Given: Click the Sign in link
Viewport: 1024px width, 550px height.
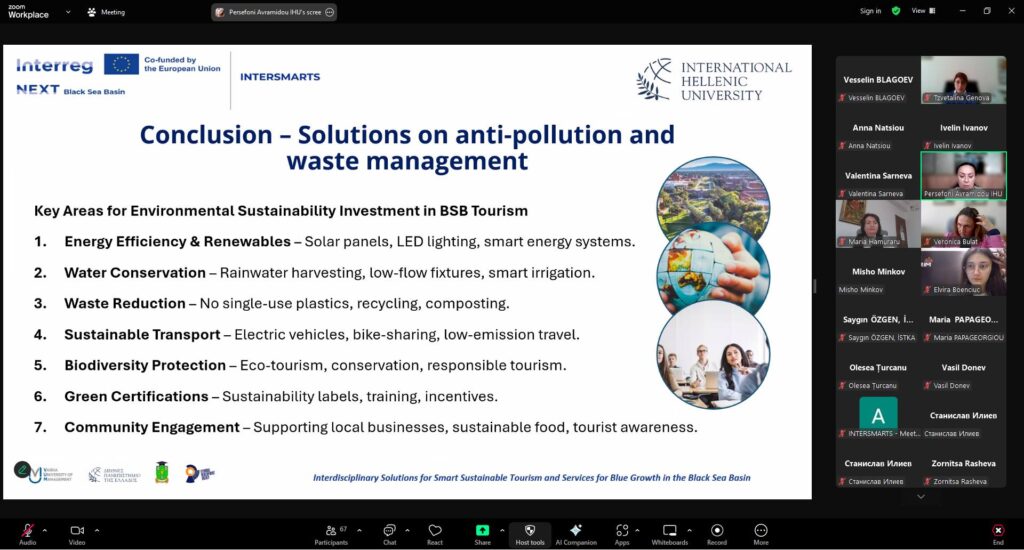Looking at the screenshot, I should pyautogui.click(x=870, y=11).
